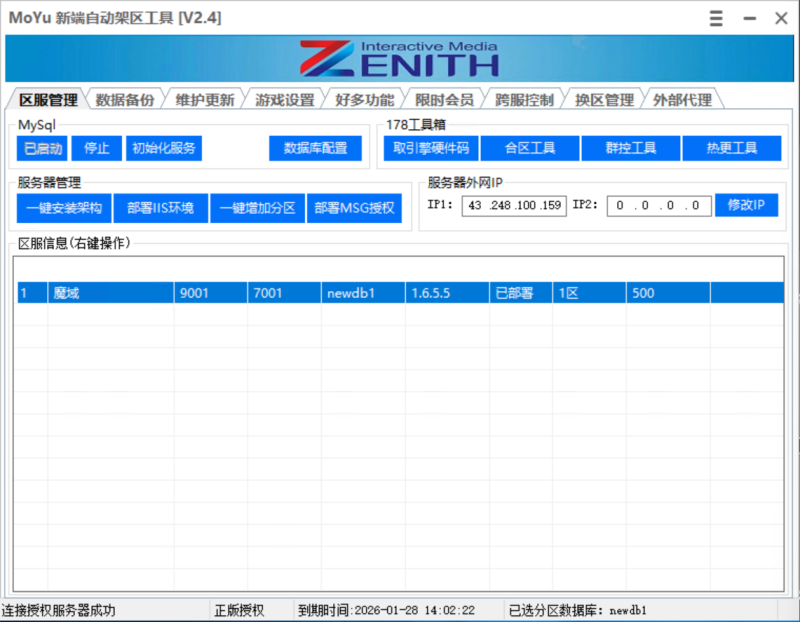Click 取引擎硬件码 in the 178工具箱 panel

(430, 147)
